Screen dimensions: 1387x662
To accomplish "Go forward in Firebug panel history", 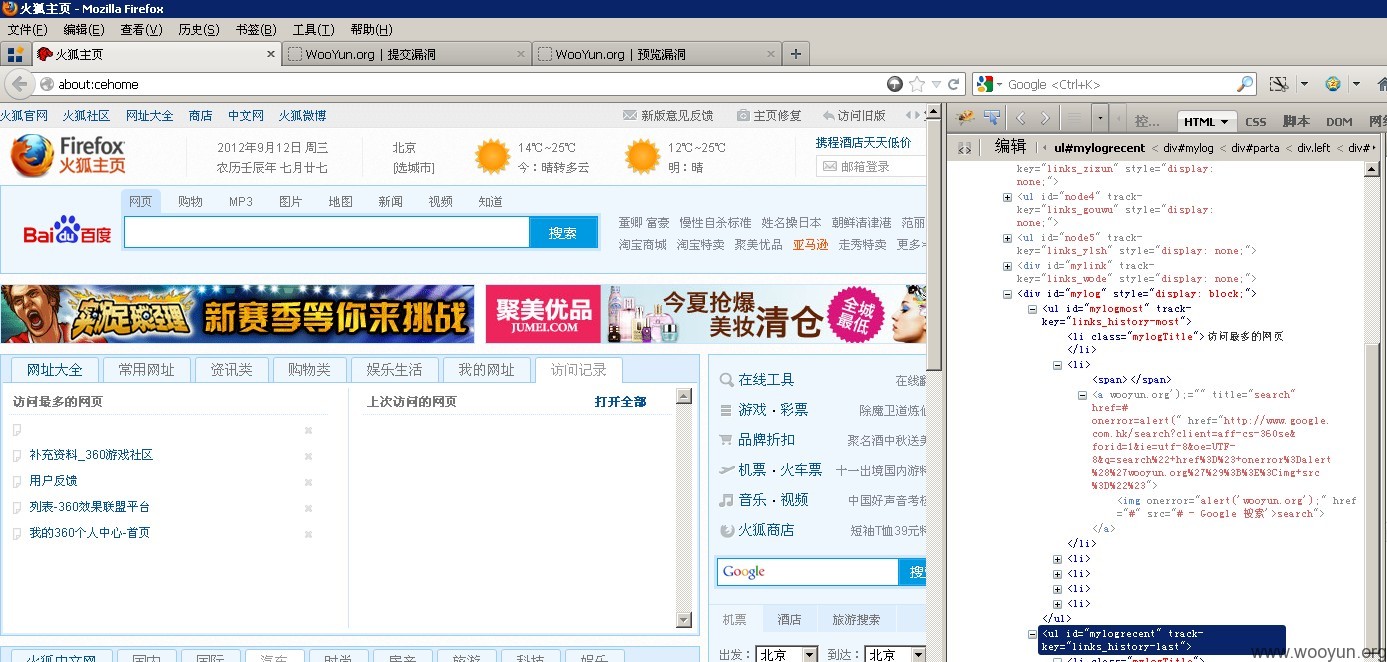I will pyautogui.click(x=1046, y=119).
